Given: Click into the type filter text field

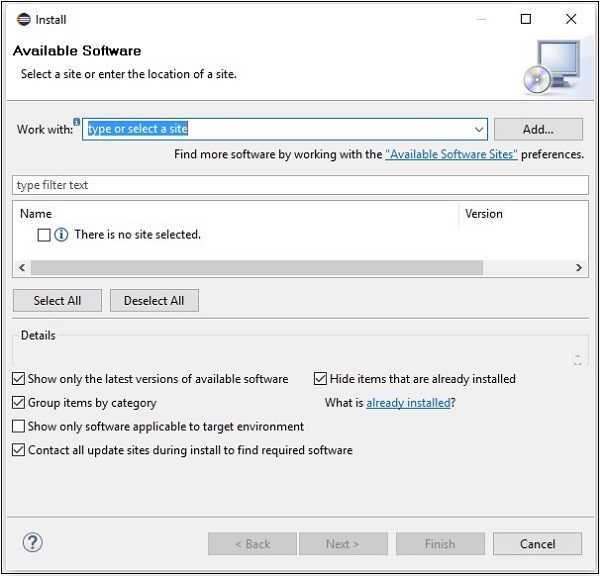Looking at the screenshot, I should click(x=300, y=186).
